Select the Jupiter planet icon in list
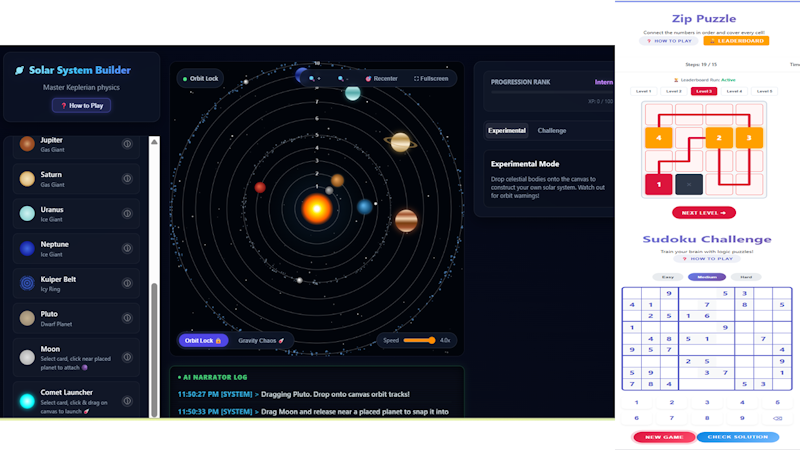The width and height of the screenshot is (800, 450). (27, 144)
